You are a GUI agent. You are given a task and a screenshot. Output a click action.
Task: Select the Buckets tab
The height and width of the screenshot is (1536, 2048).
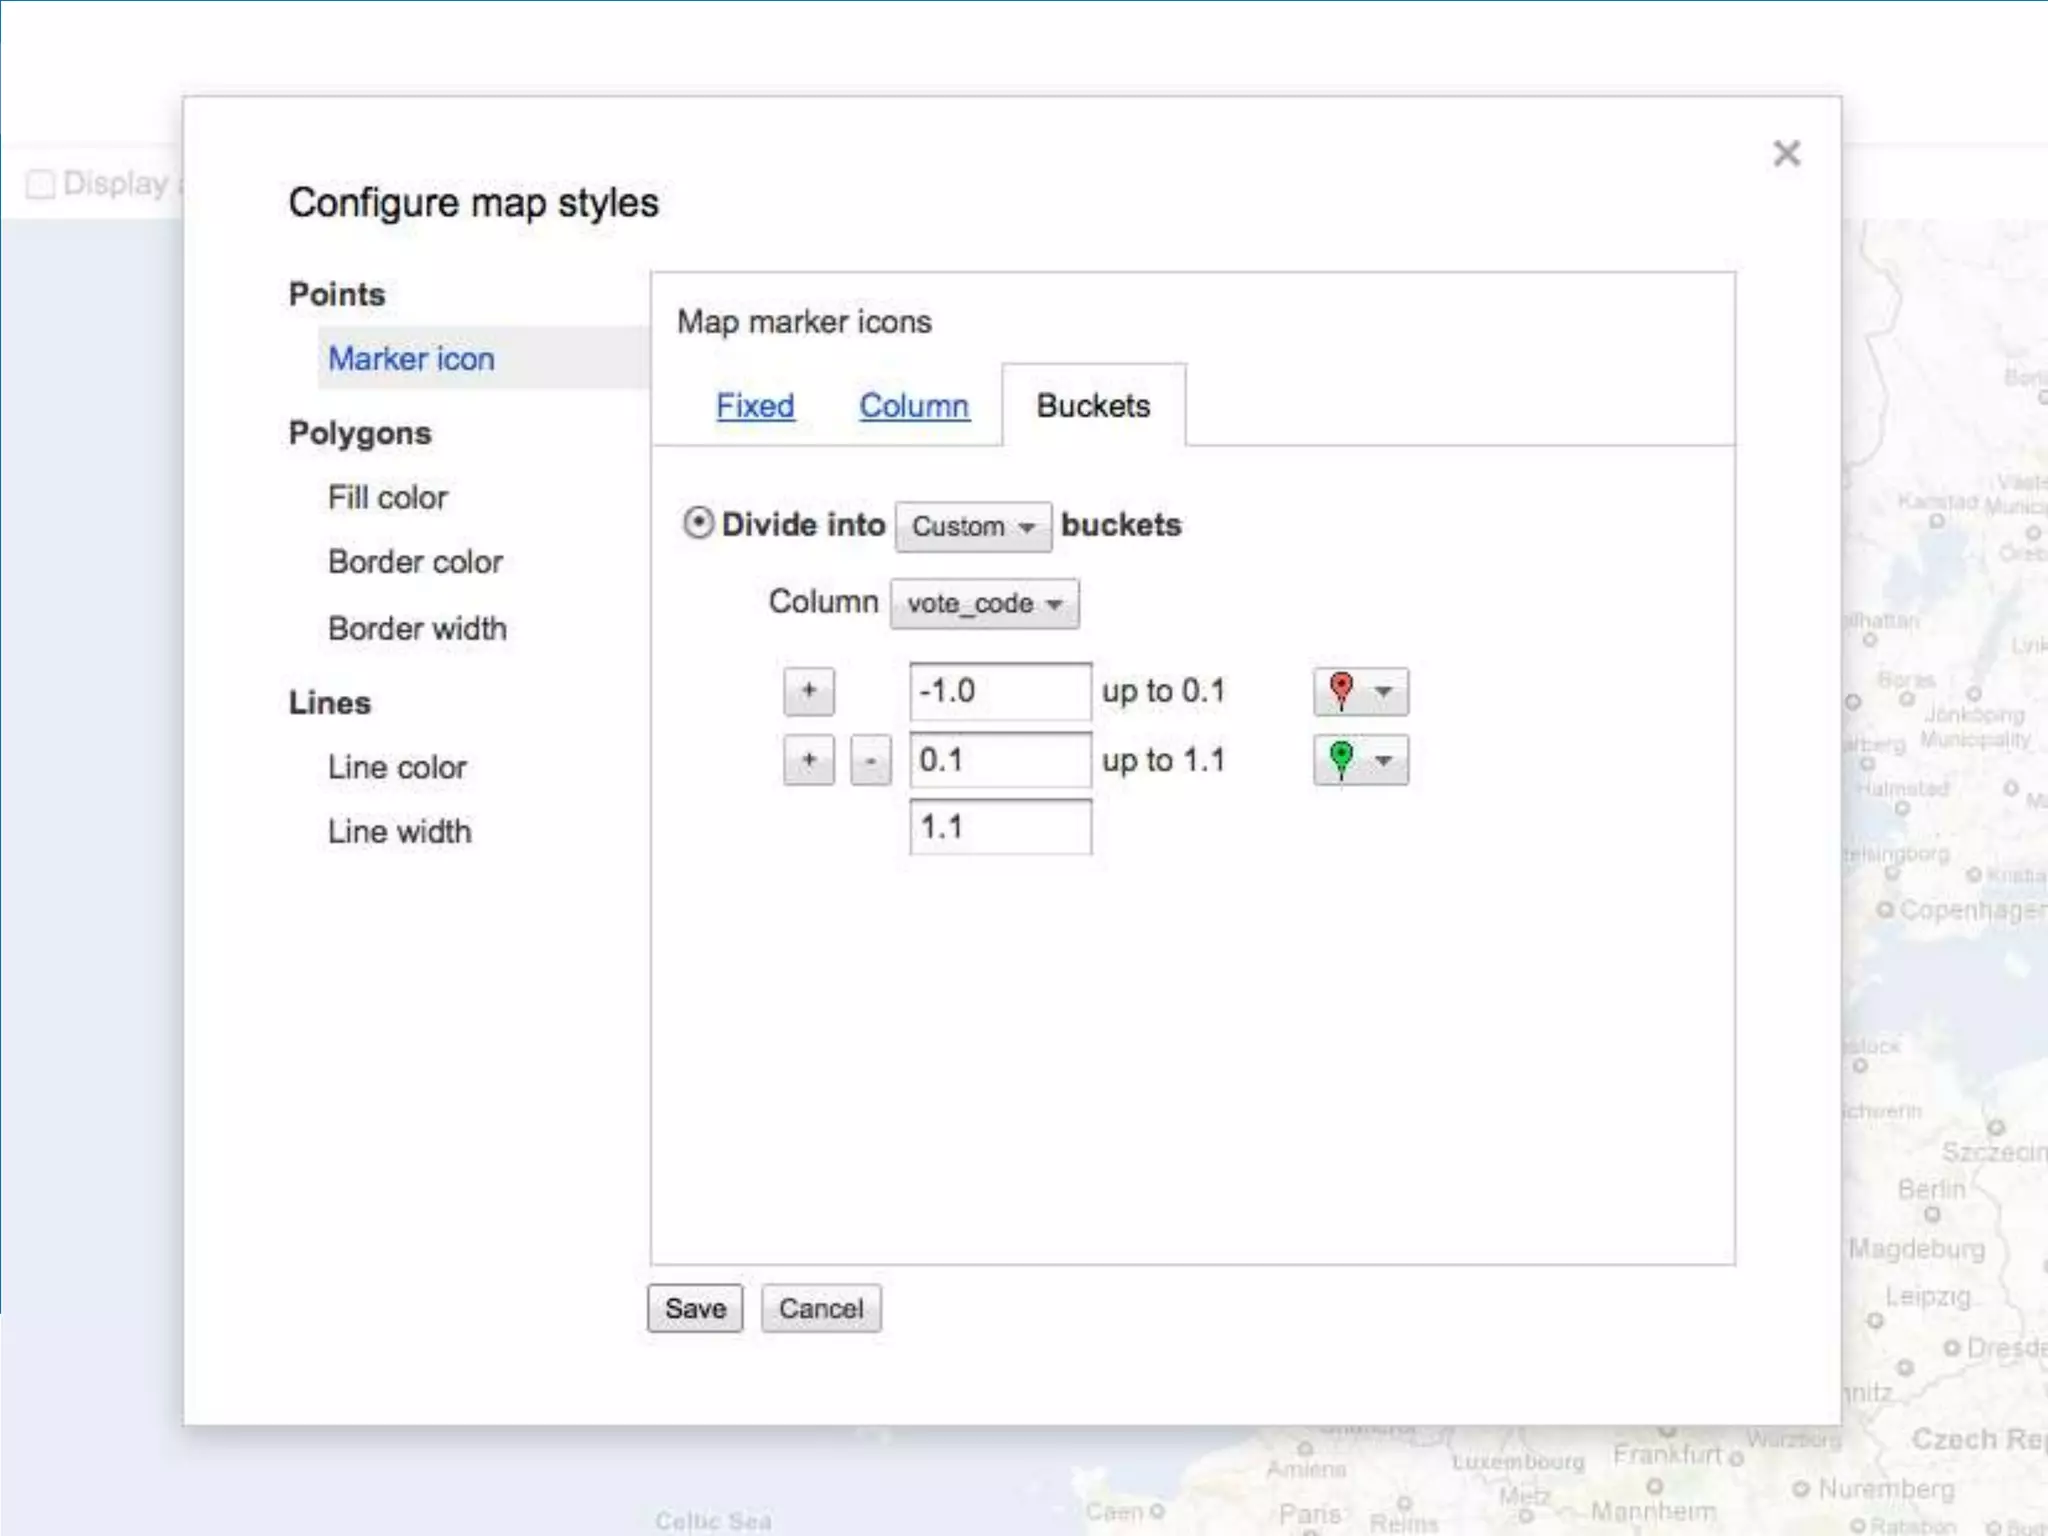pos(1093,406)
